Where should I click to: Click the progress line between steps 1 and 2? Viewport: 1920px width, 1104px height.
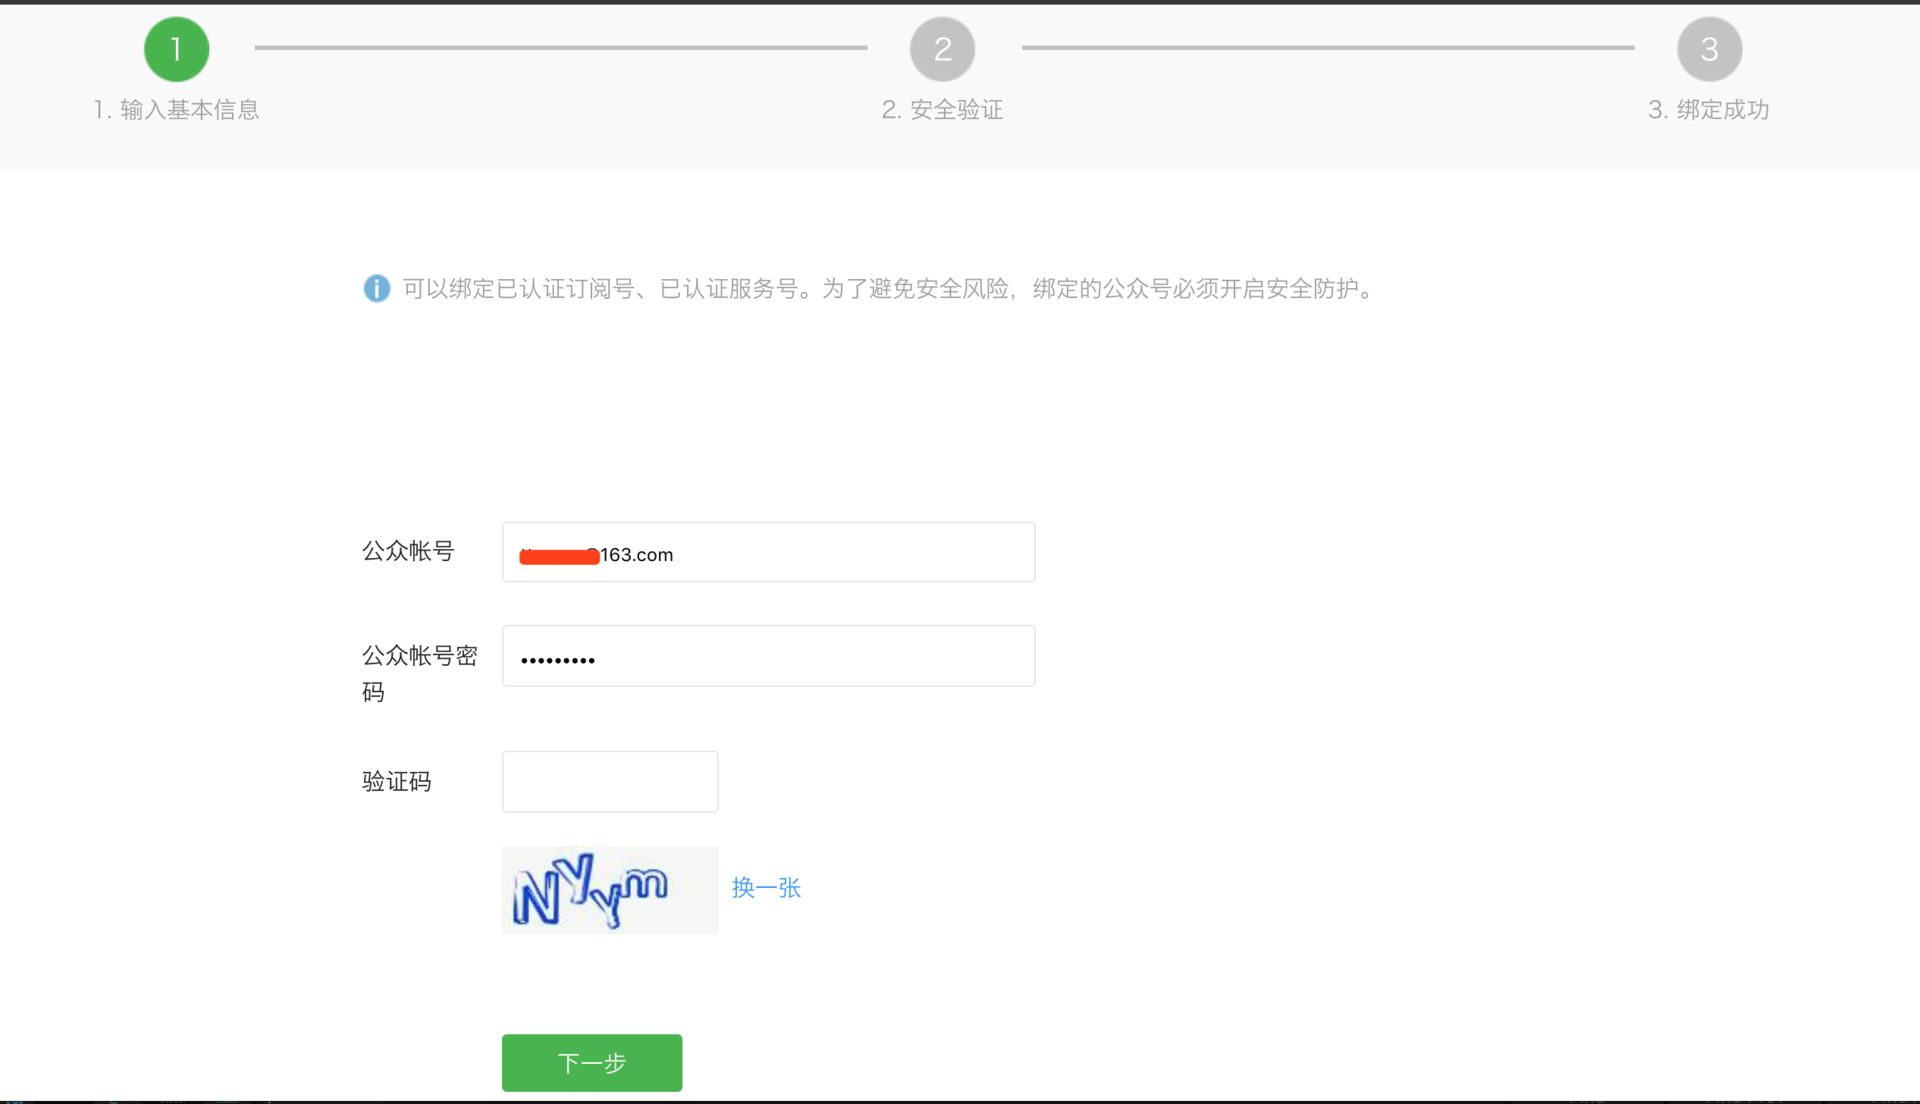pos(560,48)
